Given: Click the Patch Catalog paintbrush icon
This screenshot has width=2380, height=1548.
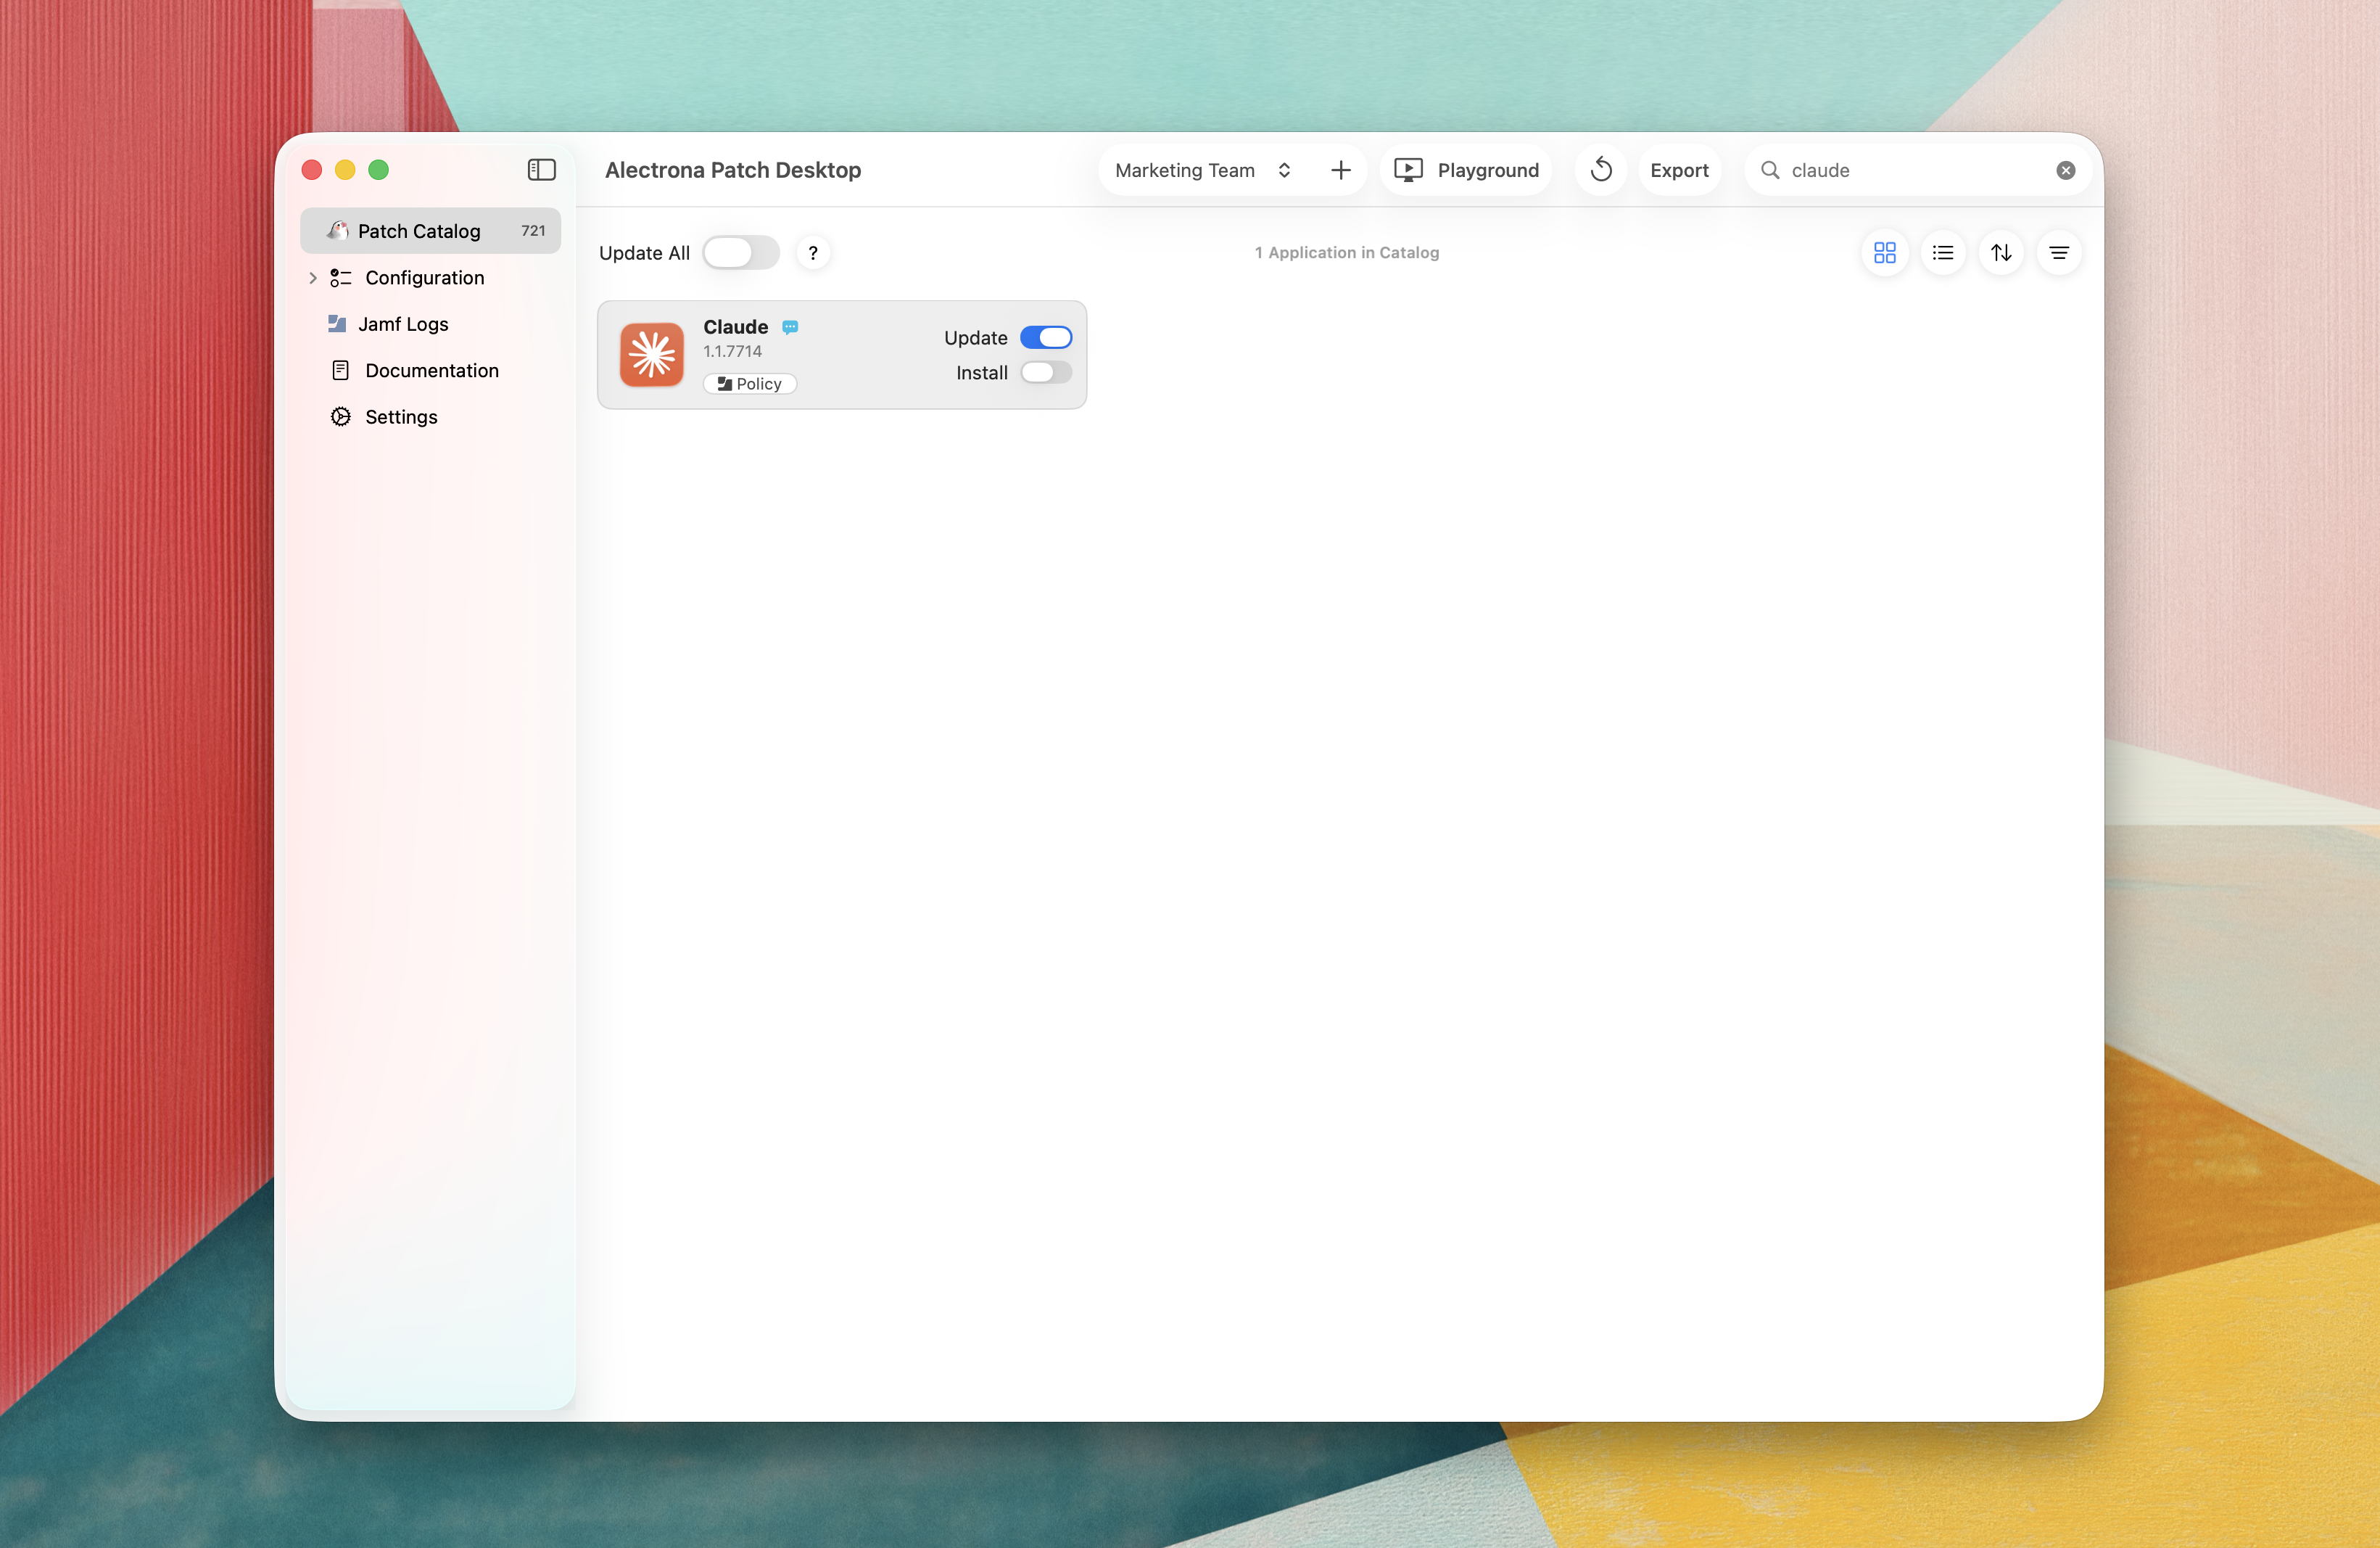Looking at the screenshot, I should 339,230.
